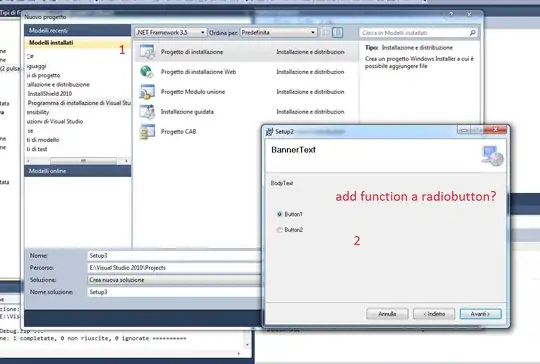Screen dimensions: 540x364
Task: Choose the Progetto Modulo unione icon
Action: 147,92
